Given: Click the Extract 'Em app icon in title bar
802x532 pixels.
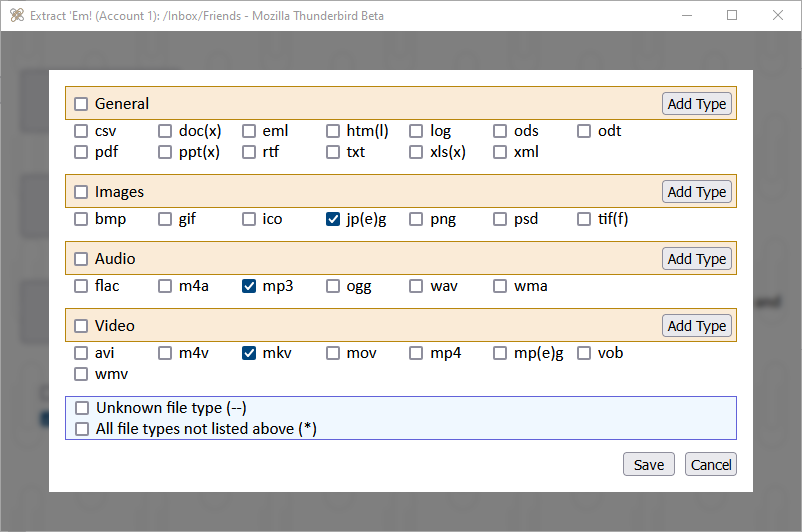Looking at the screenshot, I should tap(17, 15).
